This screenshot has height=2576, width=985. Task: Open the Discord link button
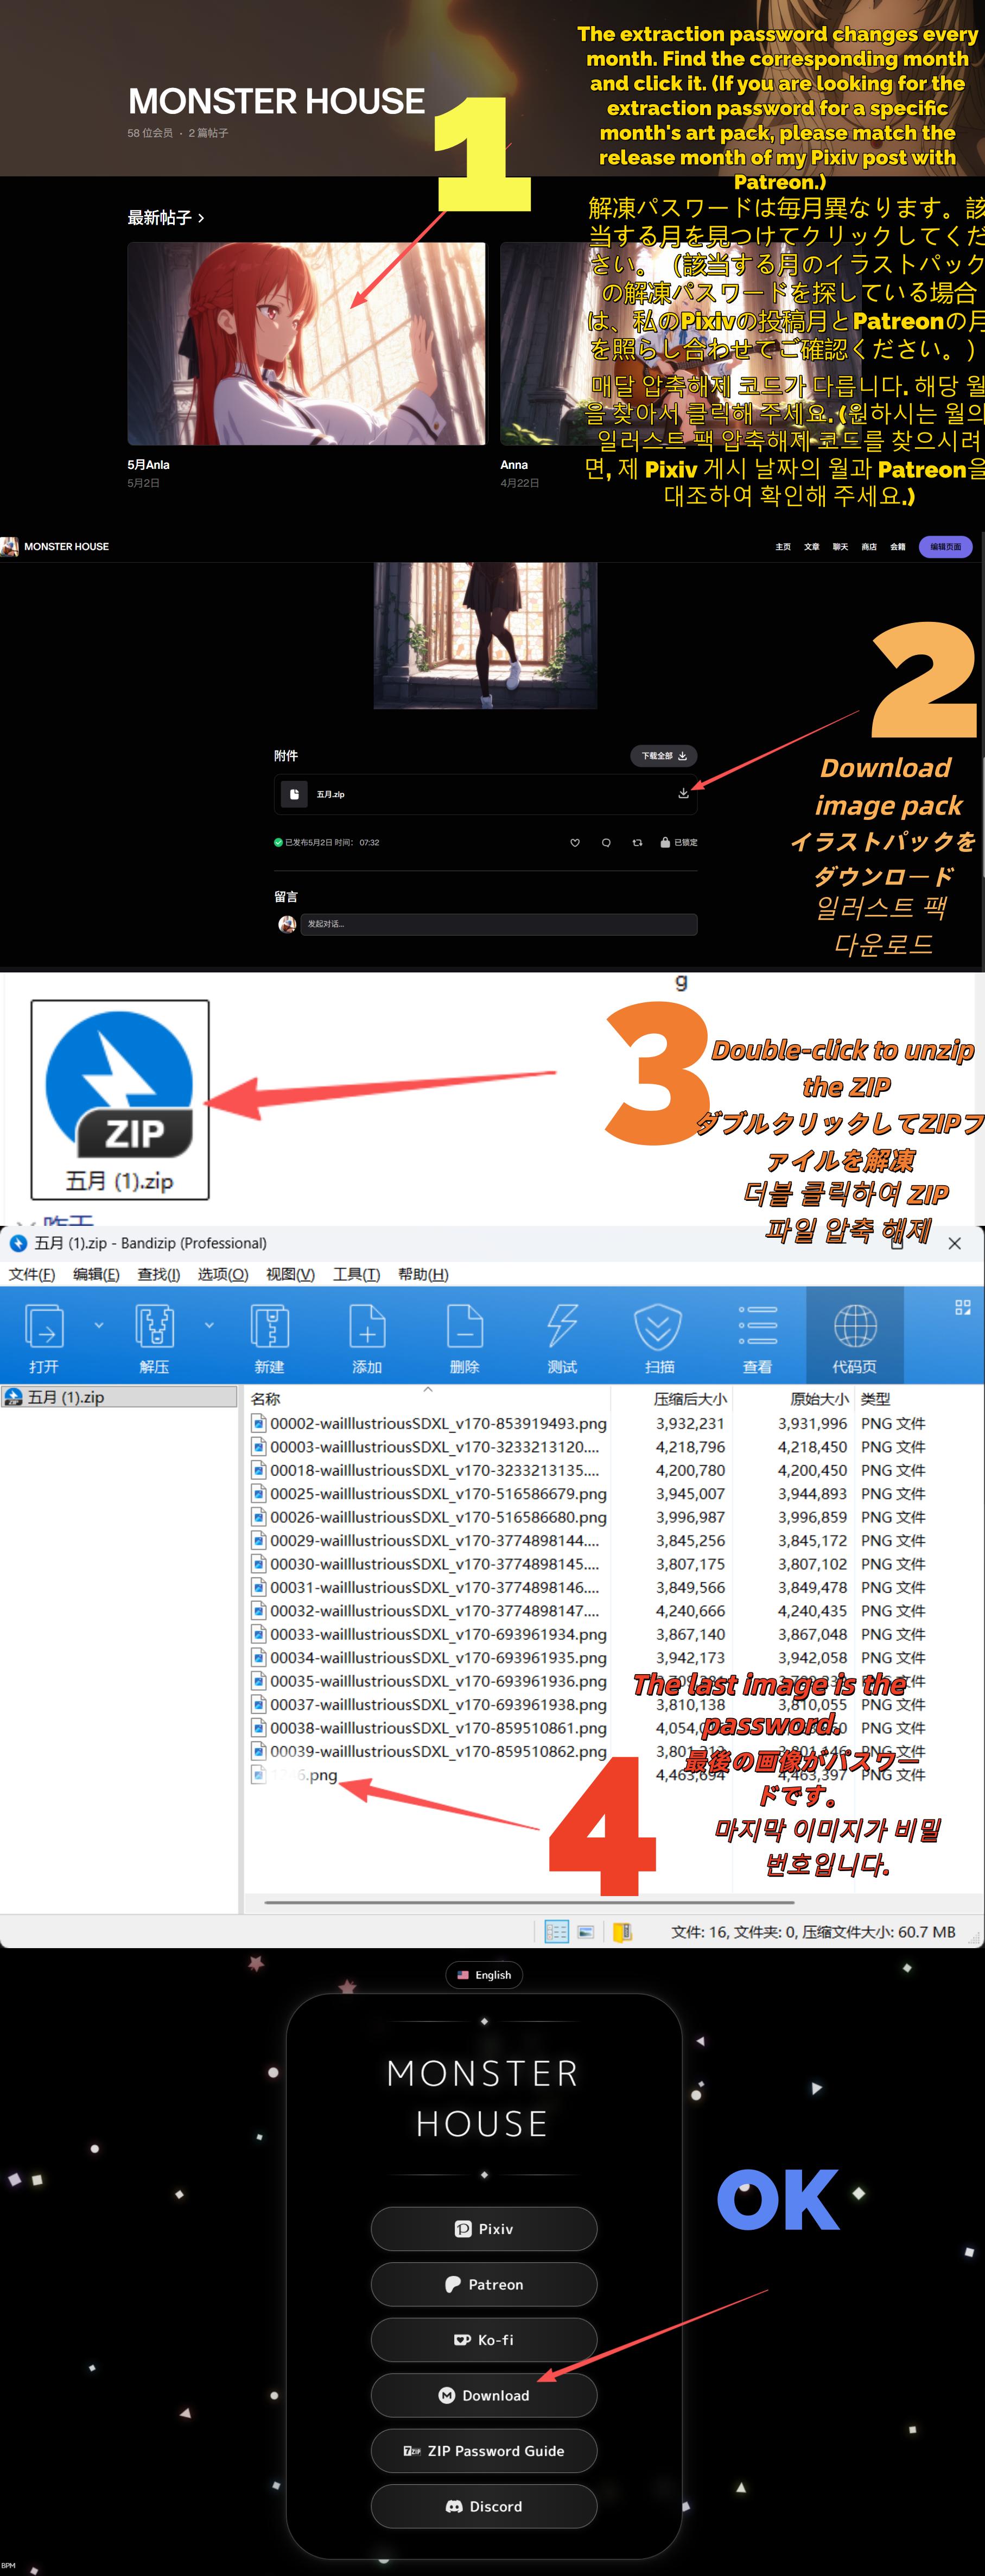tap(484, 2506)
